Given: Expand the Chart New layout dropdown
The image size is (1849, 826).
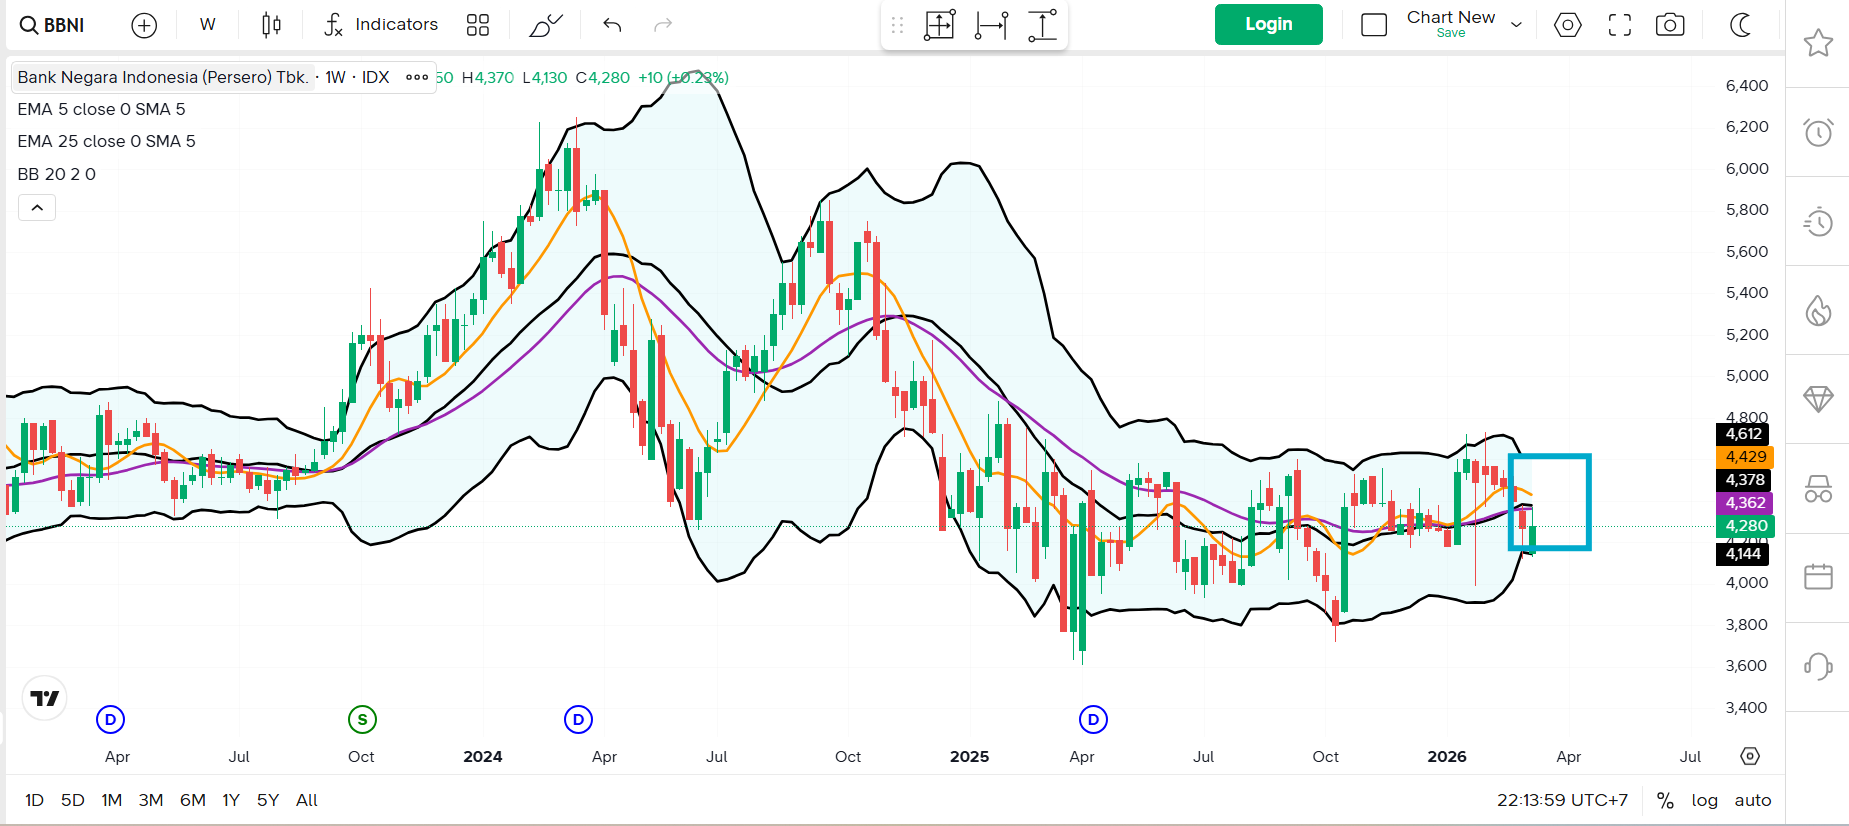Looking at the screenshot, I should click(x=1516, y=25).
